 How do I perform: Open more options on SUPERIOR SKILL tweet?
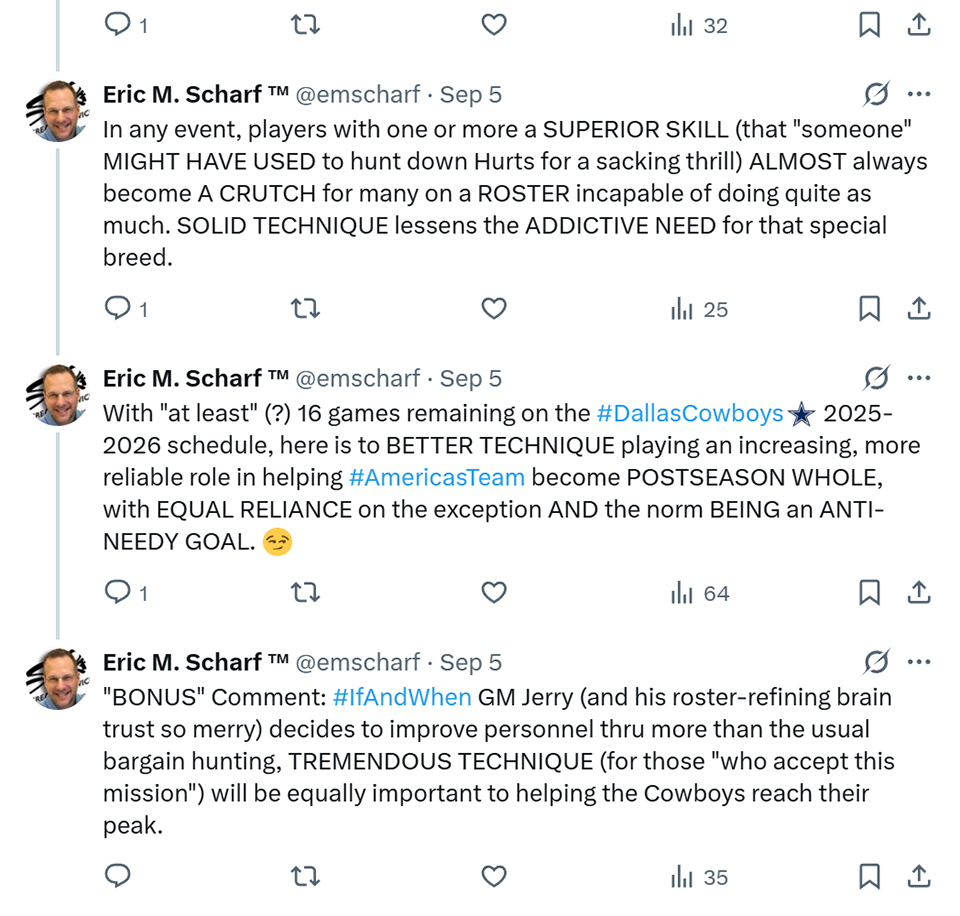[x=918, y=95]
